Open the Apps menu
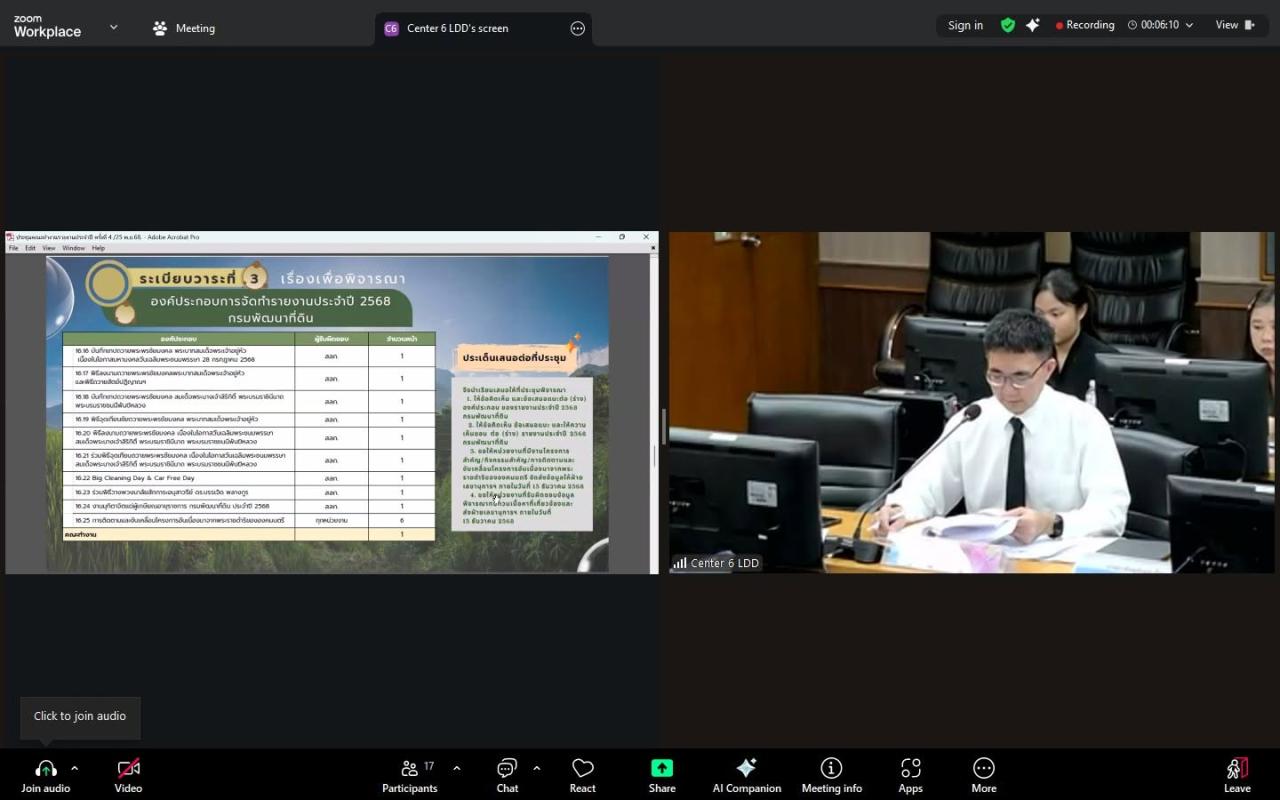This screenshot has width=1280, height=800. tap(910, 775)
